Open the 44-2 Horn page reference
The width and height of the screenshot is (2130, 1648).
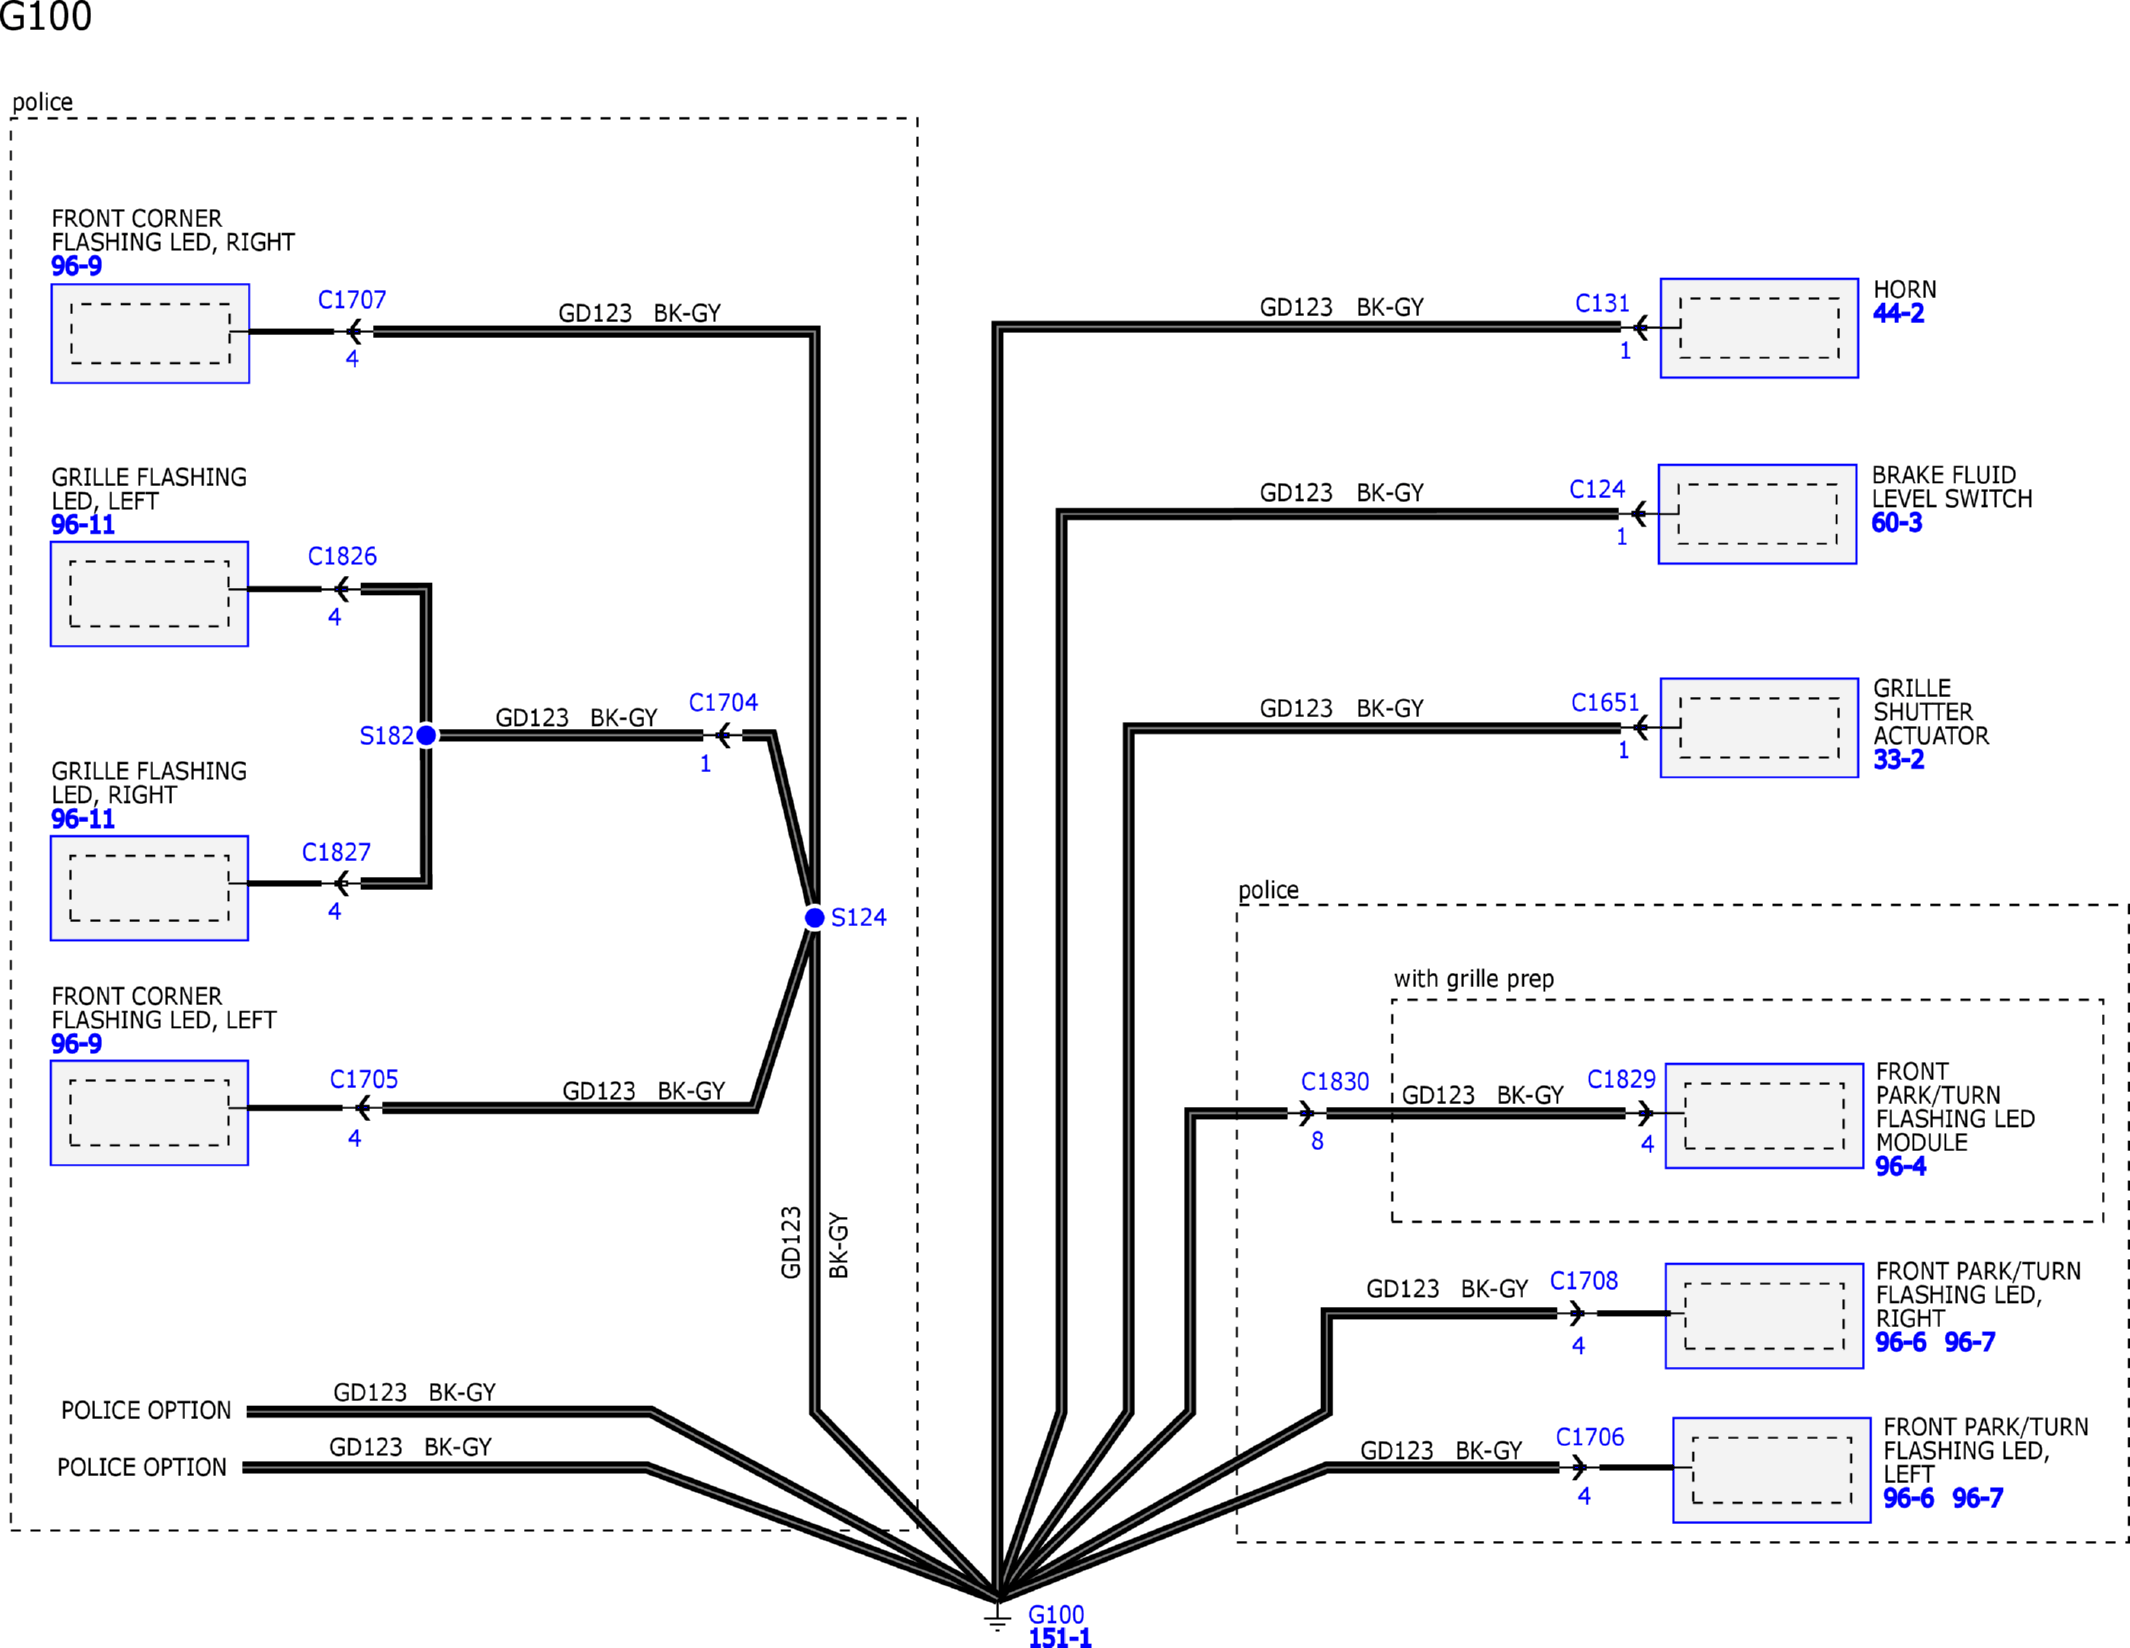(x=1898, y=314)
